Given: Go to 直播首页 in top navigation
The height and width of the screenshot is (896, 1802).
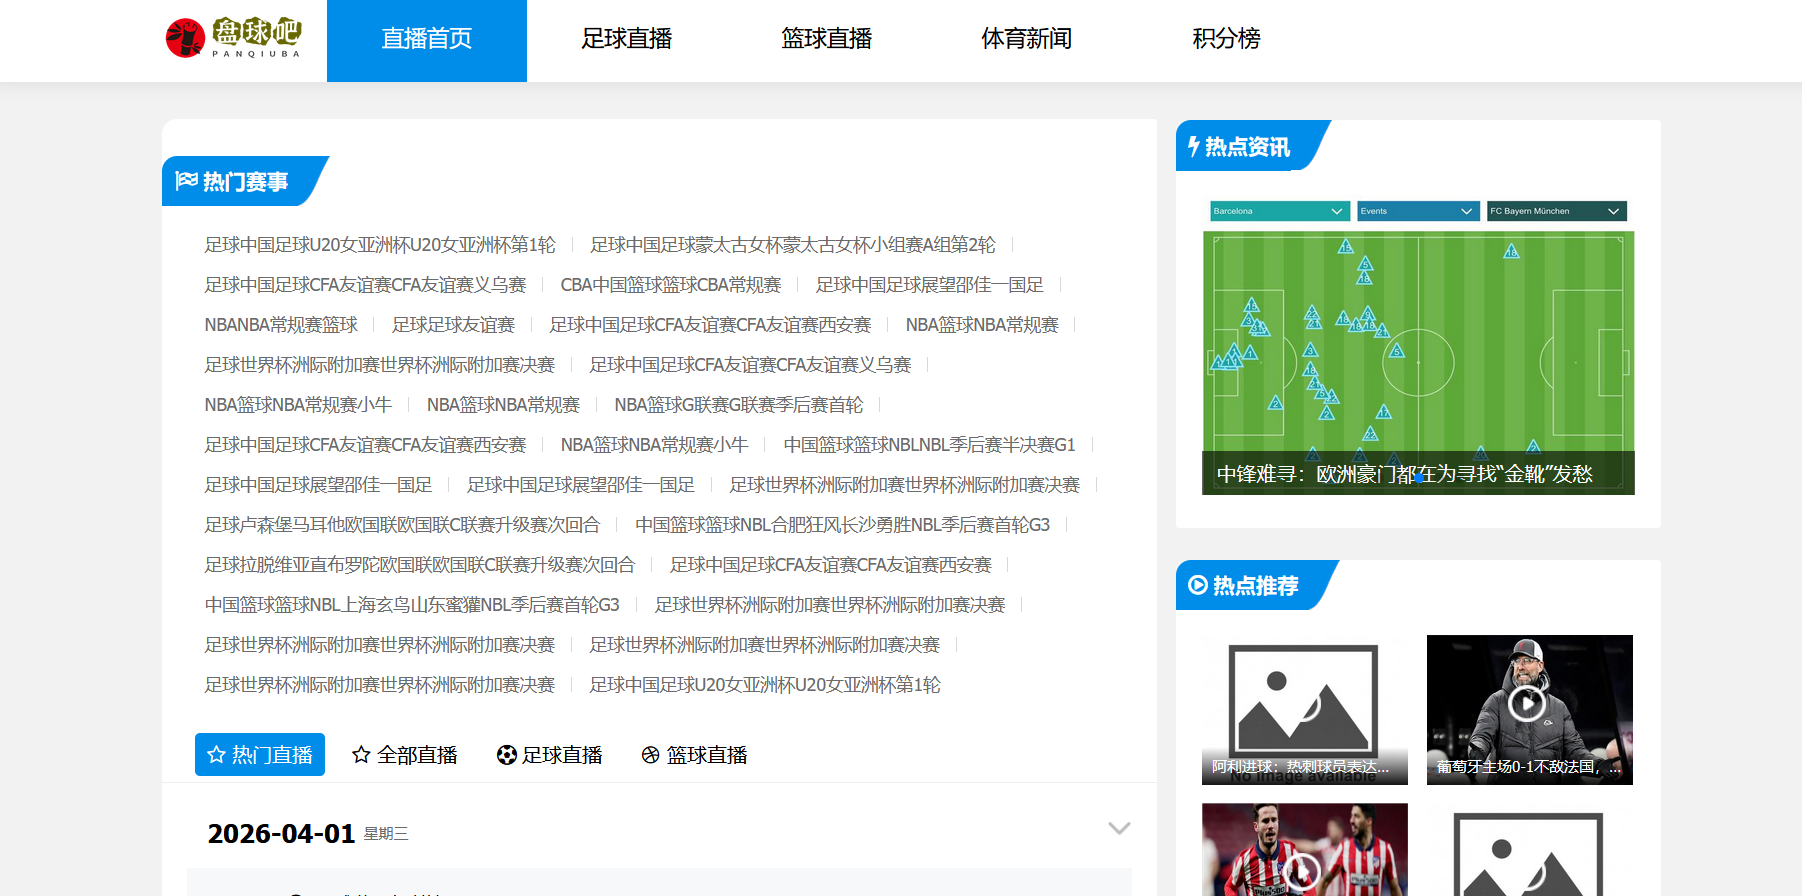Looking at the screenshot, I should click(427, 40).
